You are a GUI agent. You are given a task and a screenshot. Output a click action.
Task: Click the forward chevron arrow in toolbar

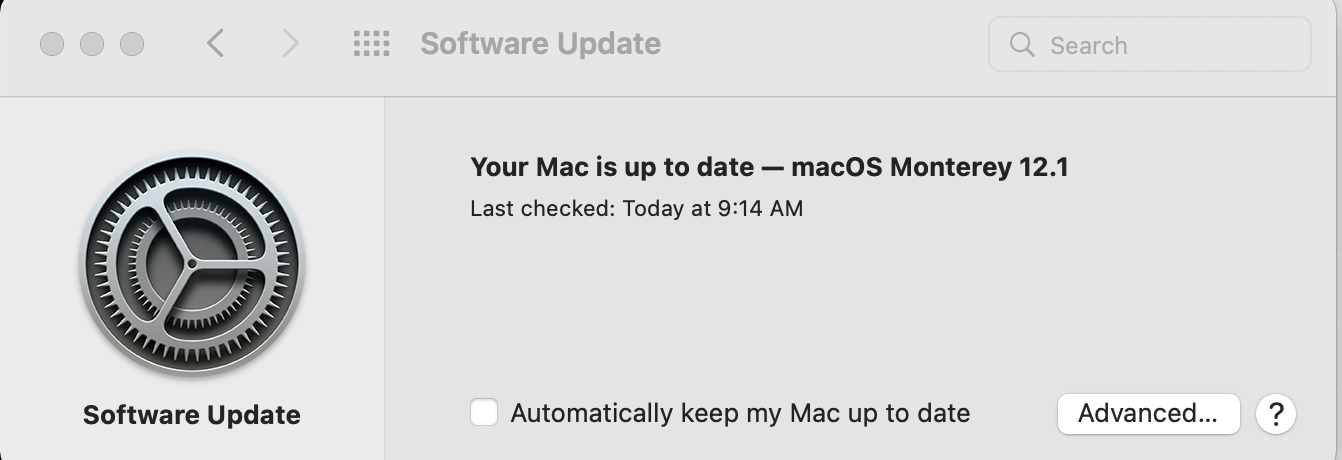click(x=291, y=43)
